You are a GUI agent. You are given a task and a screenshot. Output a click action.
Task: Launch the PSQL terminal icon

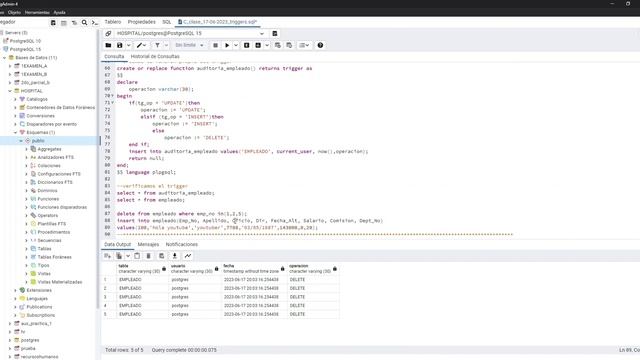point(95,23)
